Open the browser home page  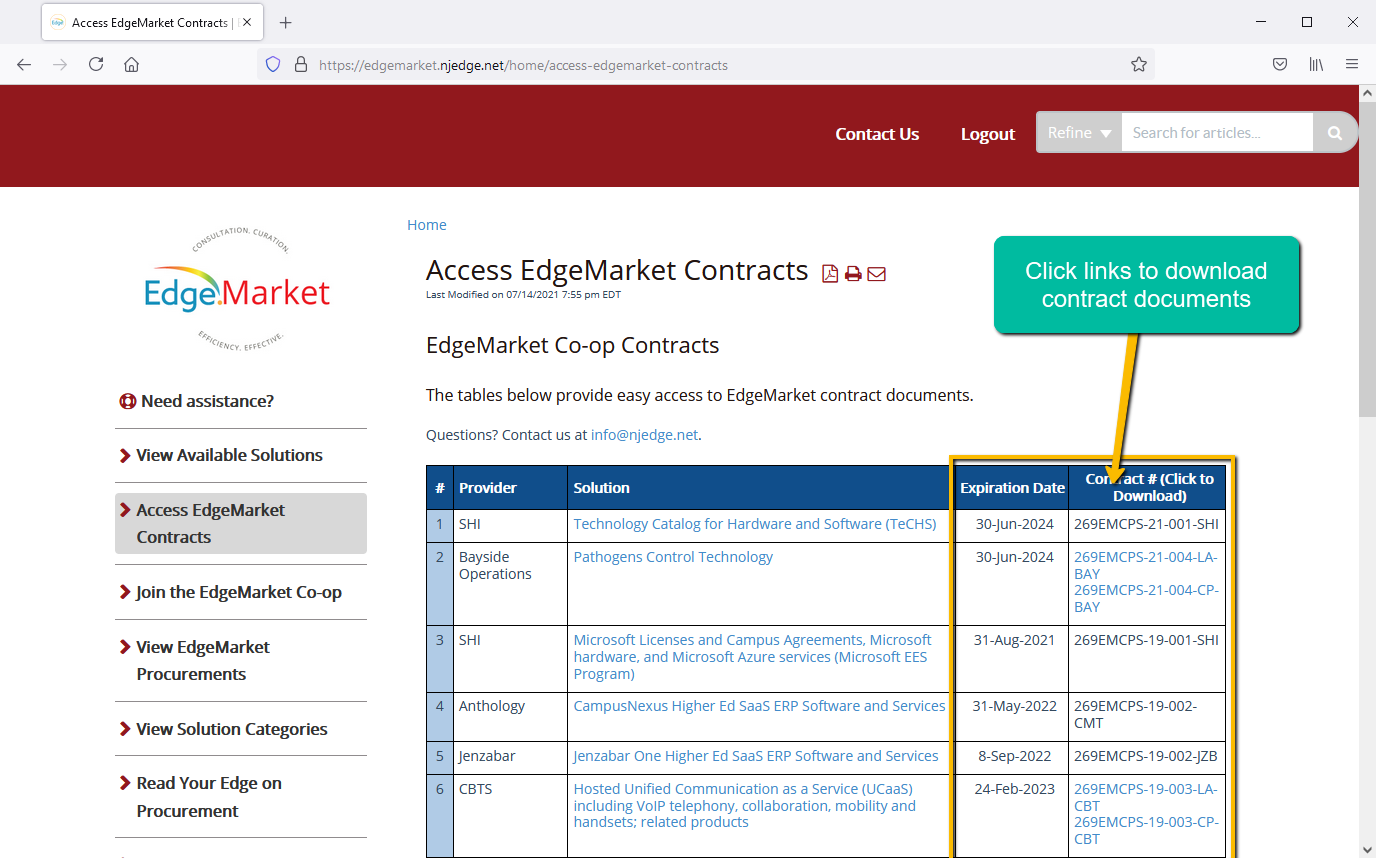[x=131, y=64]
